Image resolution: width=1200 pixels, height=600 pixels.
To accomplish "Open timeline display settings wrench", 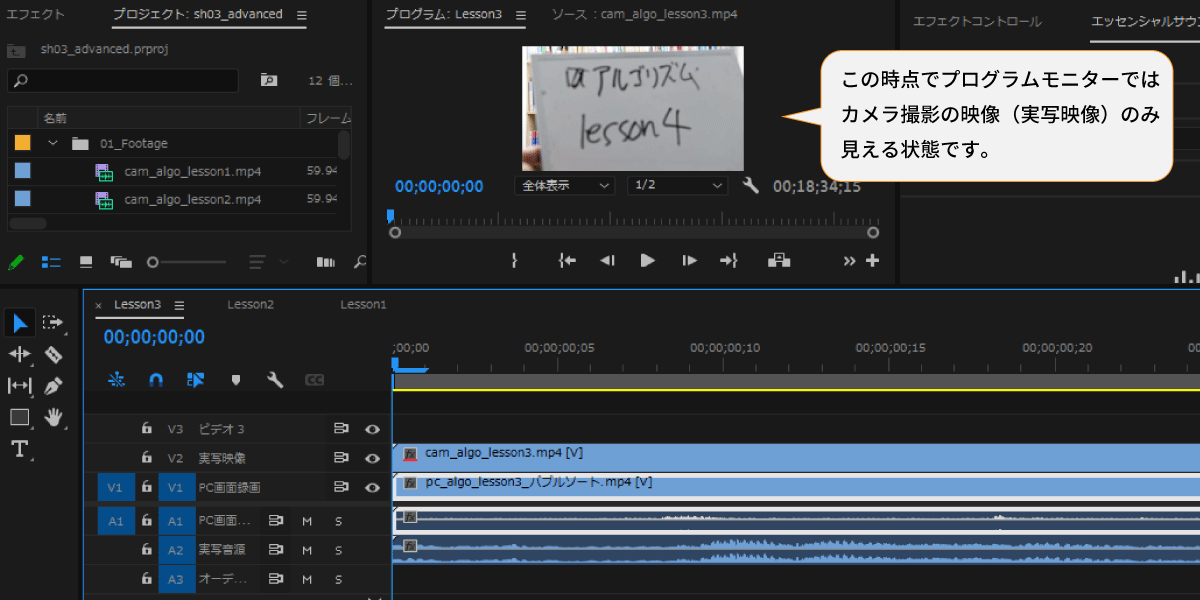I will point(275,380).
